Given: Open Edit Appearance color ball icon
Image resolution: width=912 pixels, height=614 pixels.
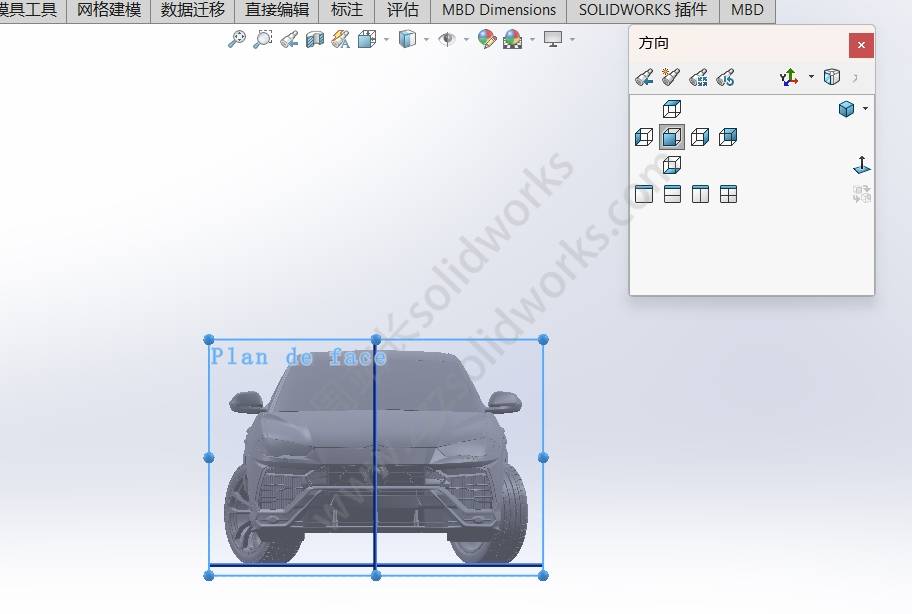Looking at the screenshot, I should point(487,39).
